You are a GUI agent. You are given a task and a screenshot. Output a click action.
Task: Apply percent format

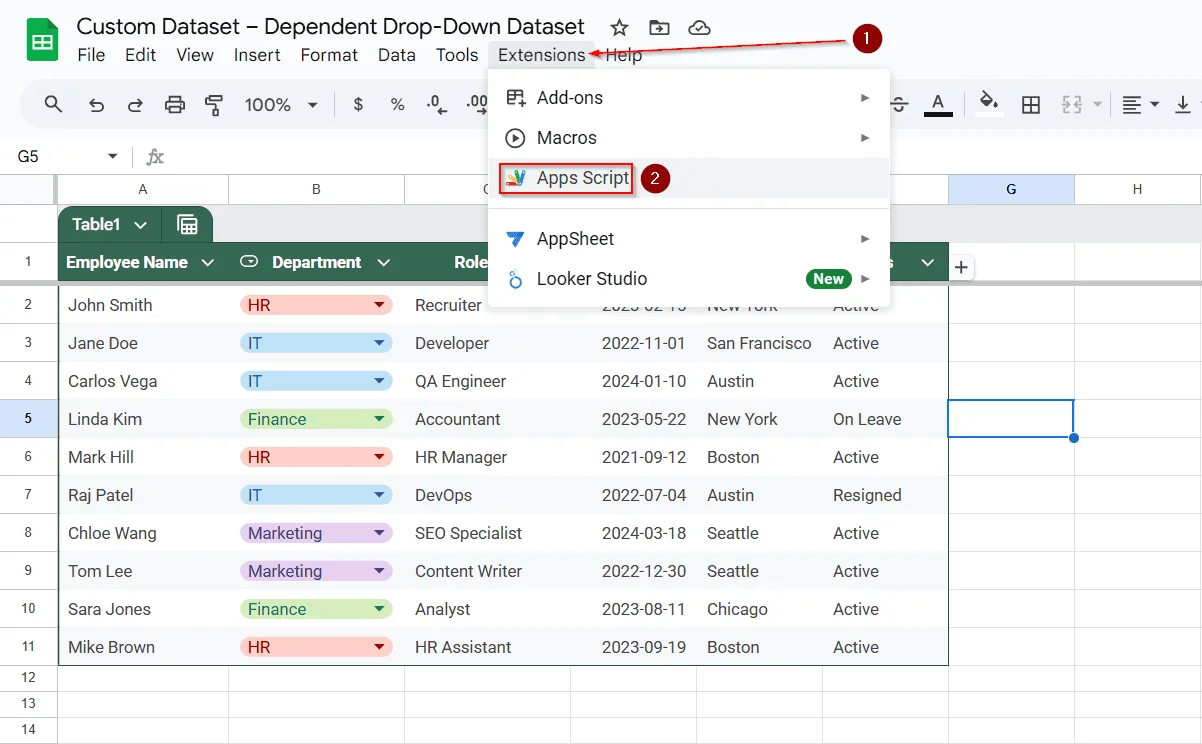[397, 104]
